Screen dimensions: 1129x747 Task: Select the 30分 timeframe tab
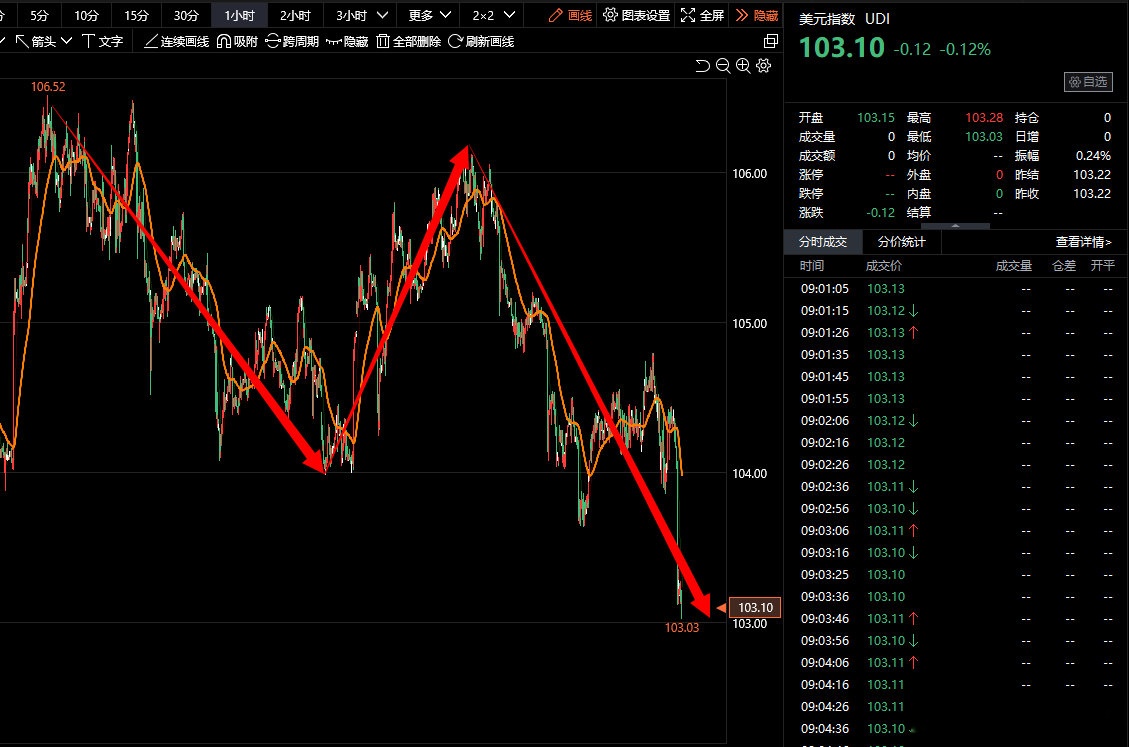click(x=186, y=15)
